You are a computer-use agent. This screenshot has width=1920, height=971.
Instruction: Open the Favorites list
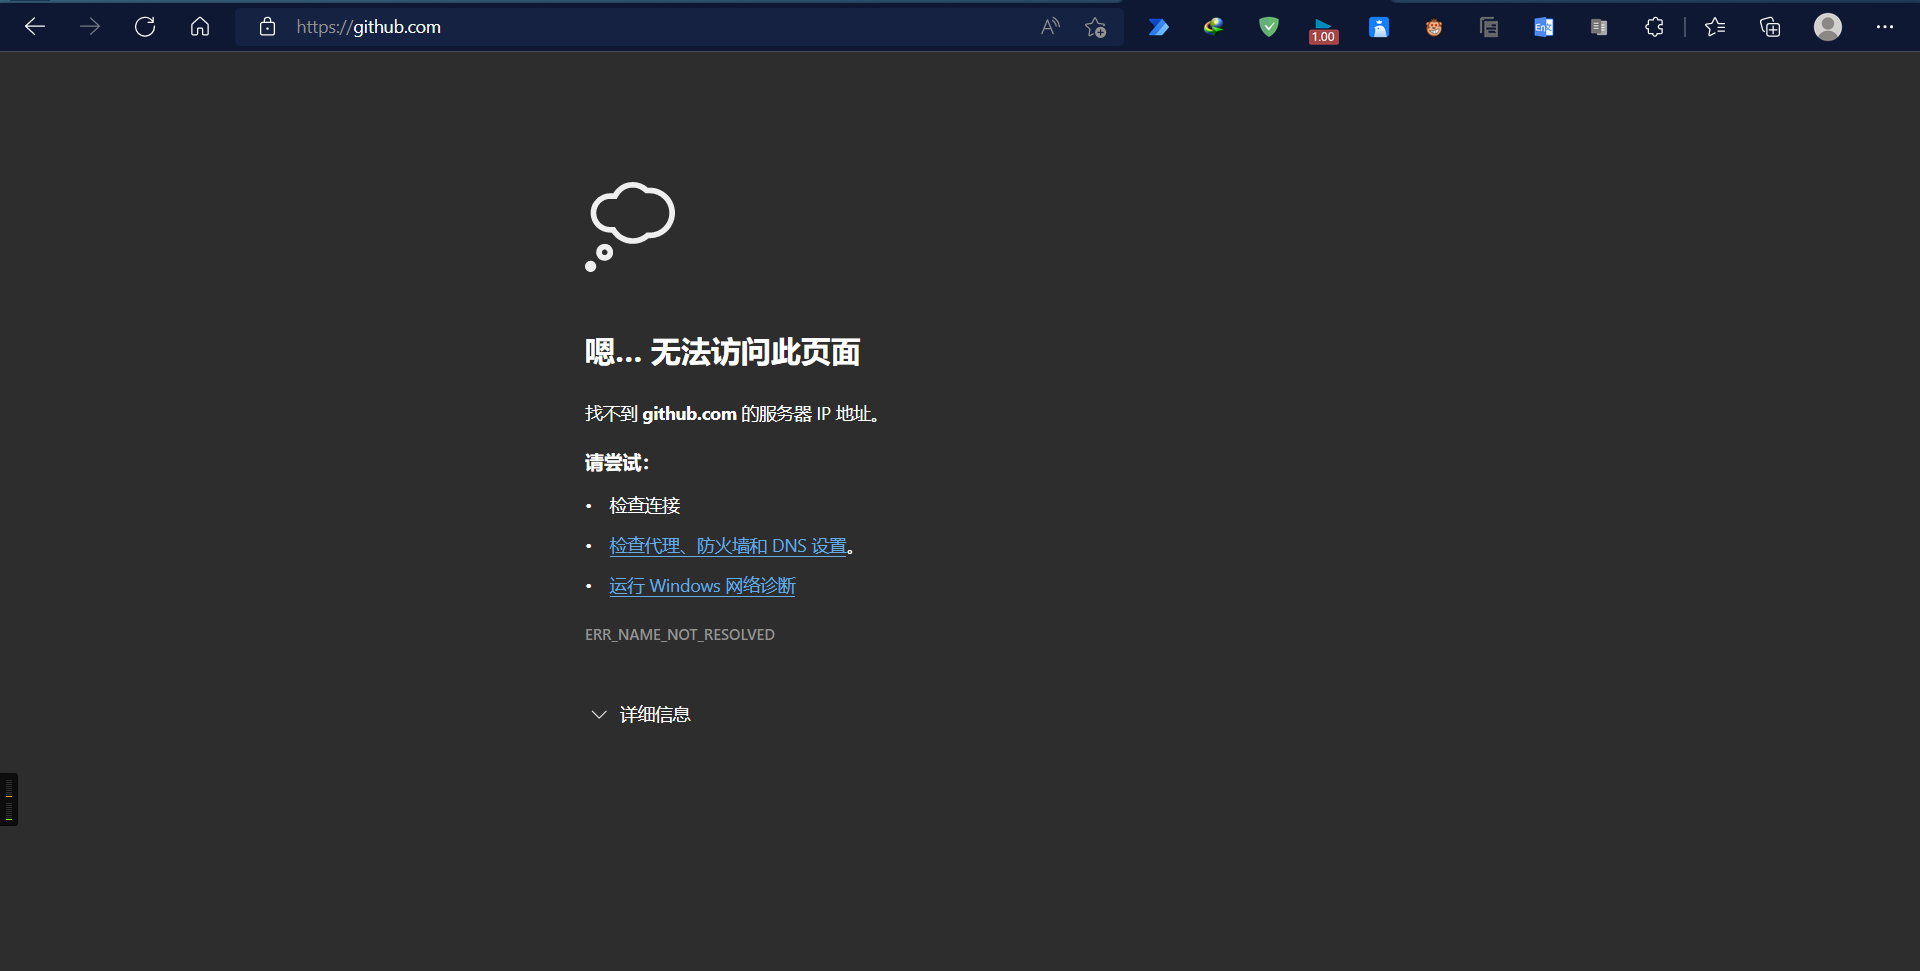click(1715, 27)
